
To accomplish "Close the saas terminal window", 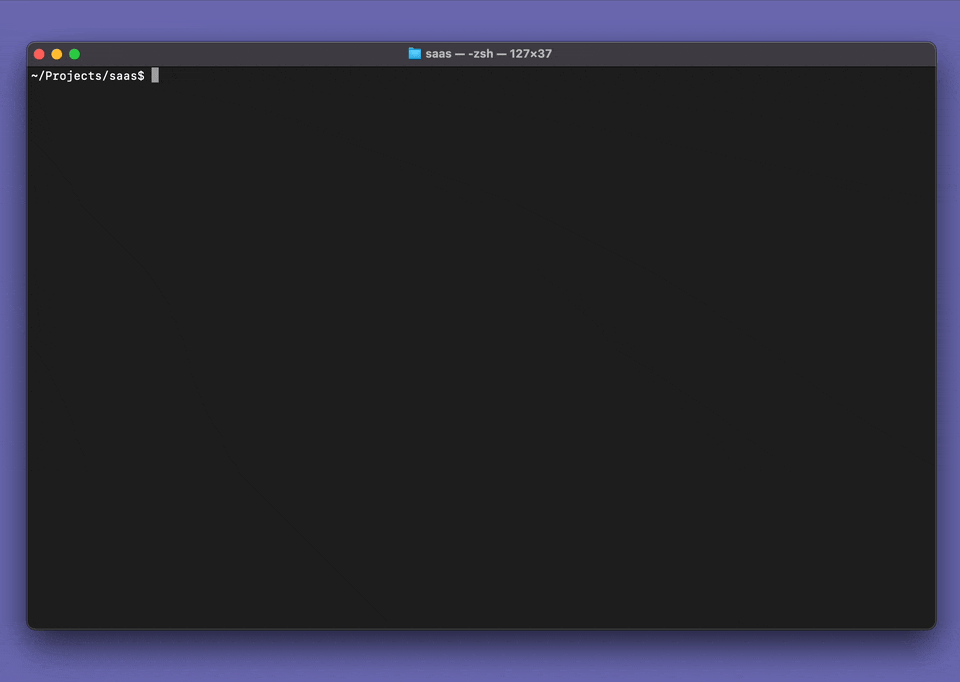I will click(39, 54).
